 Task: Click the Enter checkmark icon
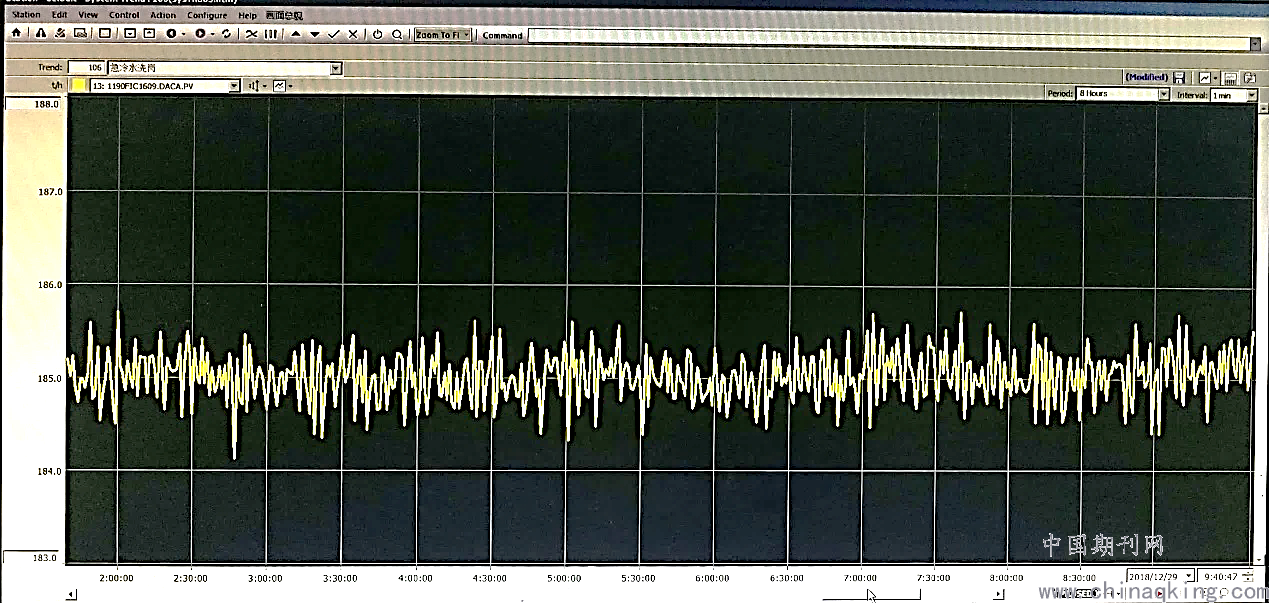(x=333, y=34)
